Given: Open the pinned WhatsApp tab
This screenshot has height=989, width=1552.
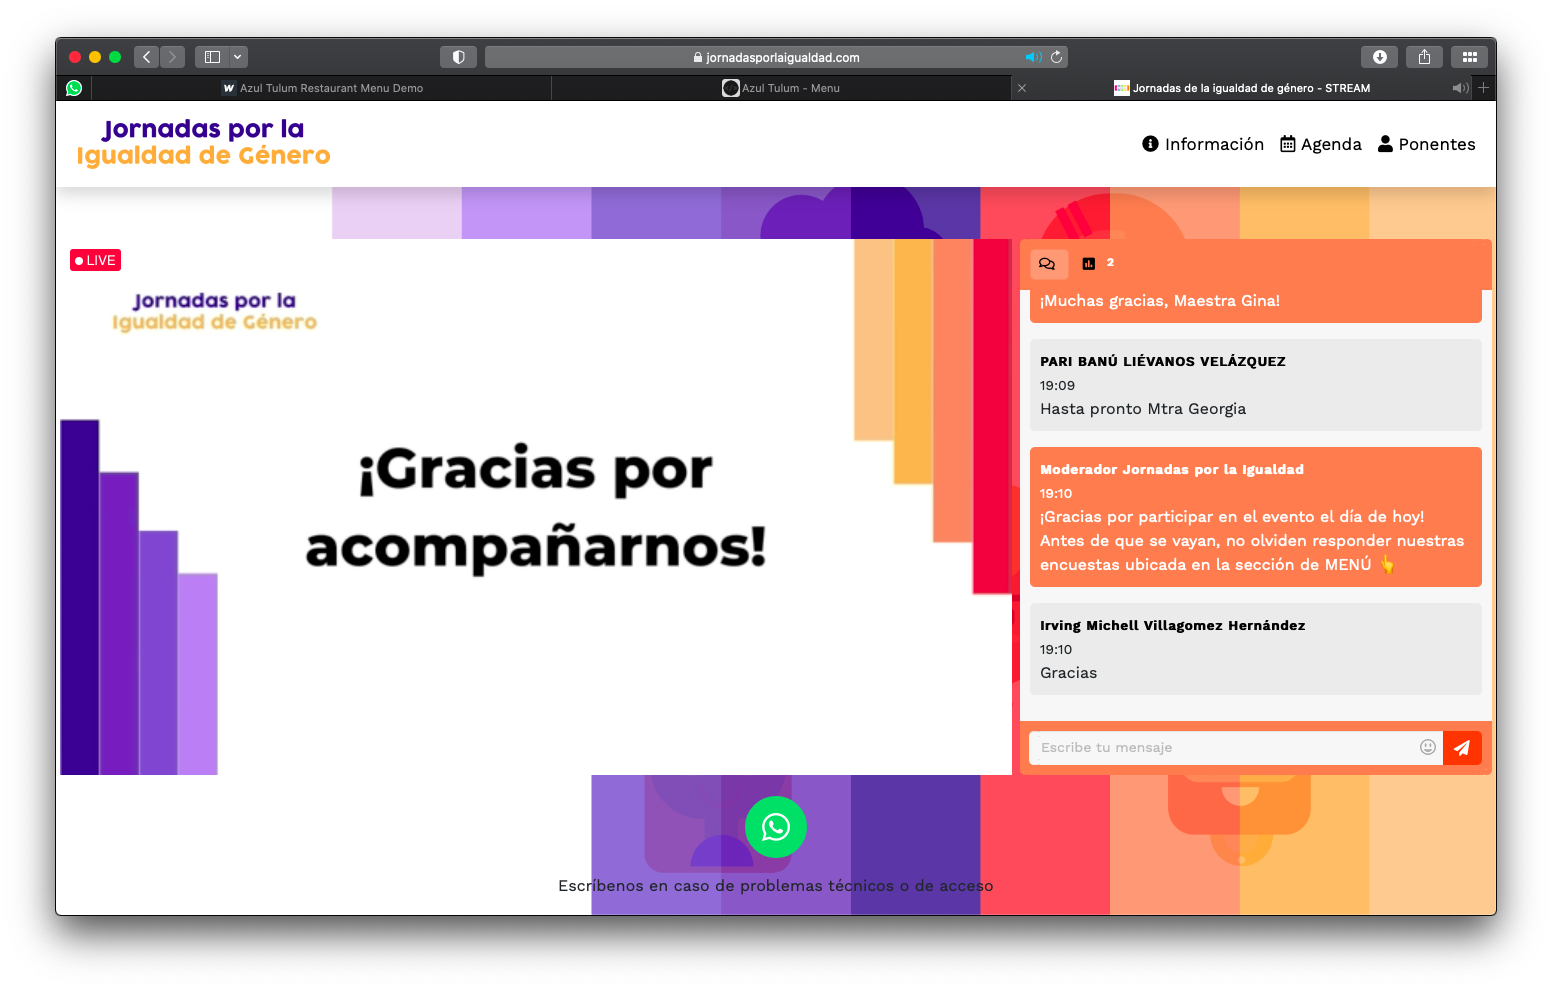Looking at the screenshot, I should pos(74,88).
